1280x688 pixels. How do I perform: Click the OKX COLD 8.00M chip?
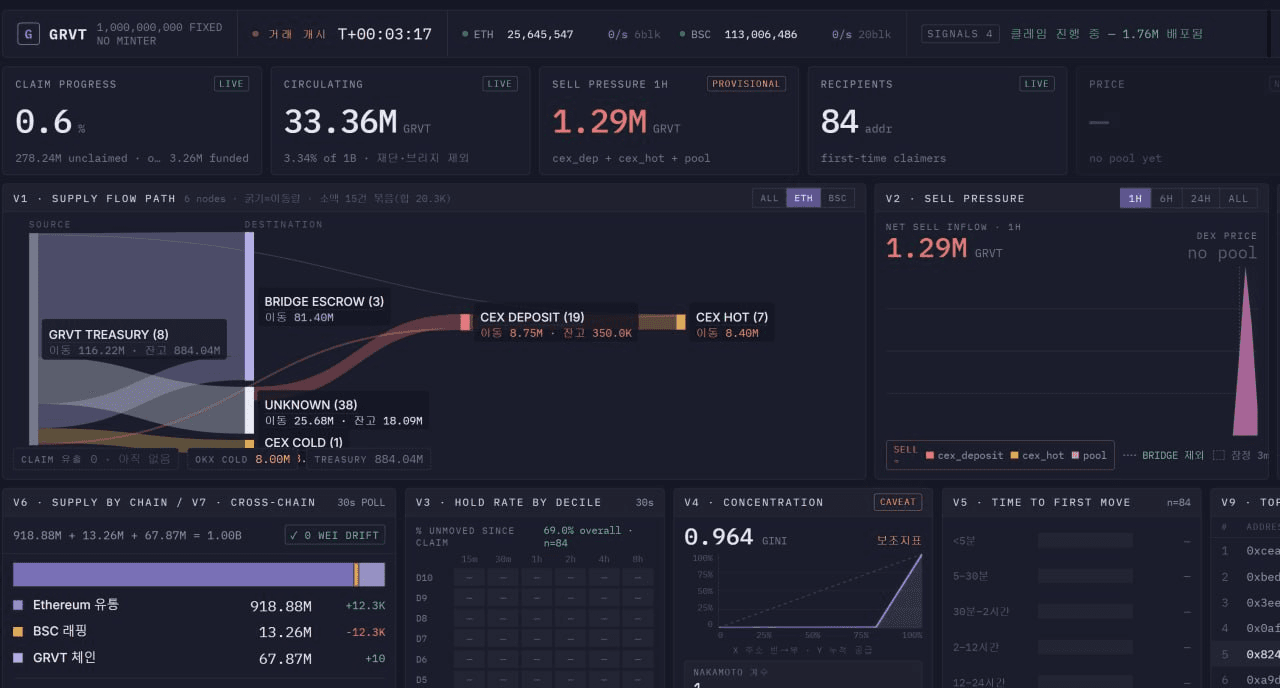click(245, 459)
